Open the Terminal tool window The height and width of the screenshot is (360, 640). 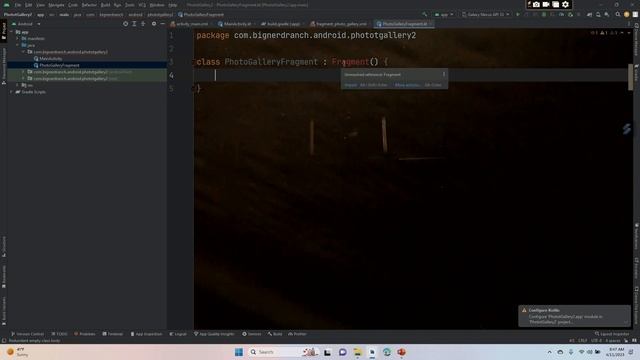pos(112,334)
